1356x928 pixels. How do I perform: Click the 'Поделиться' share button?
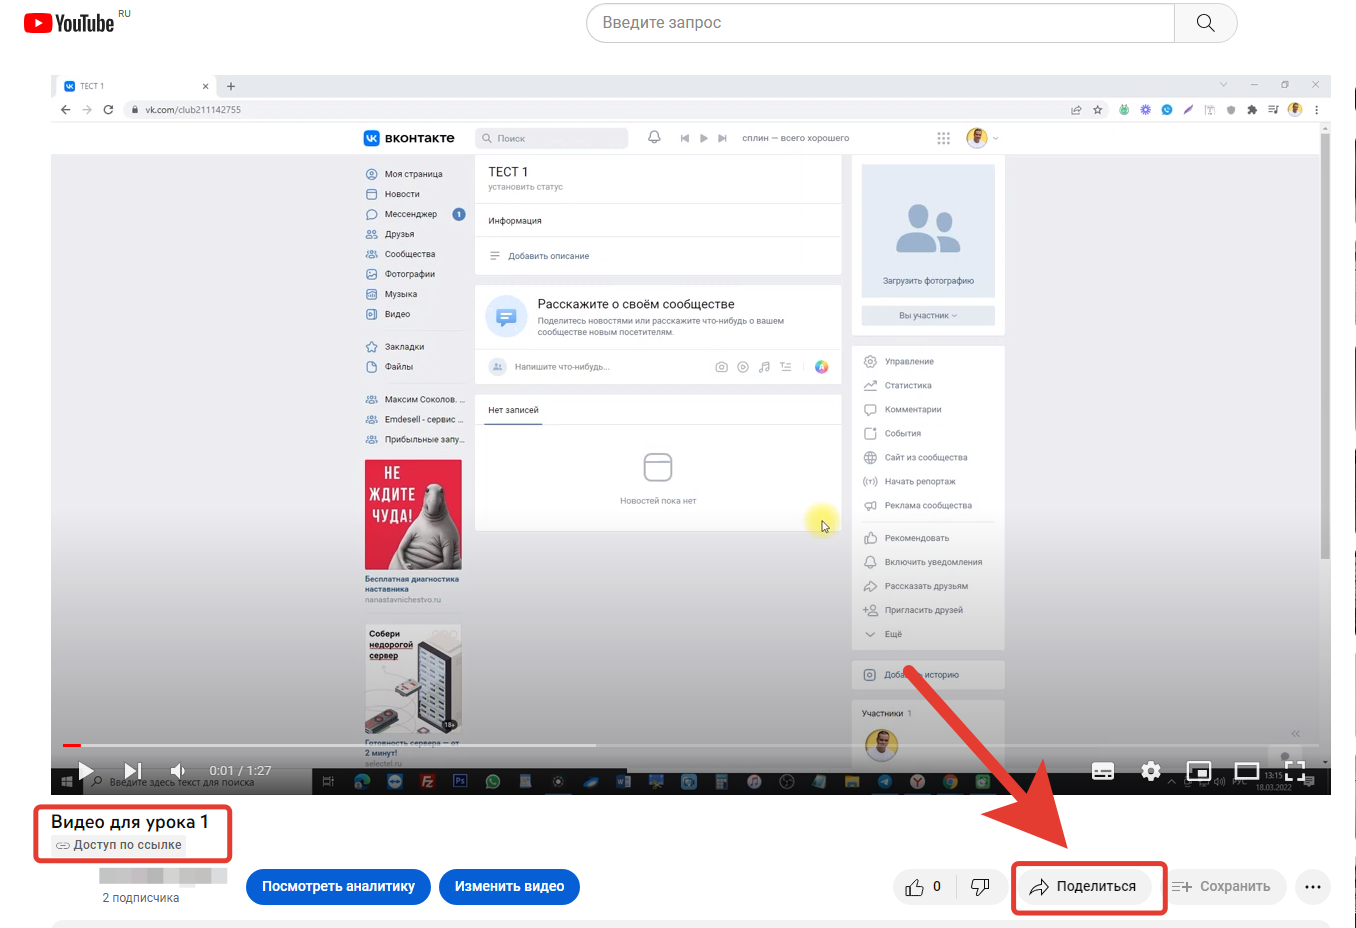tap(1084, 887)
